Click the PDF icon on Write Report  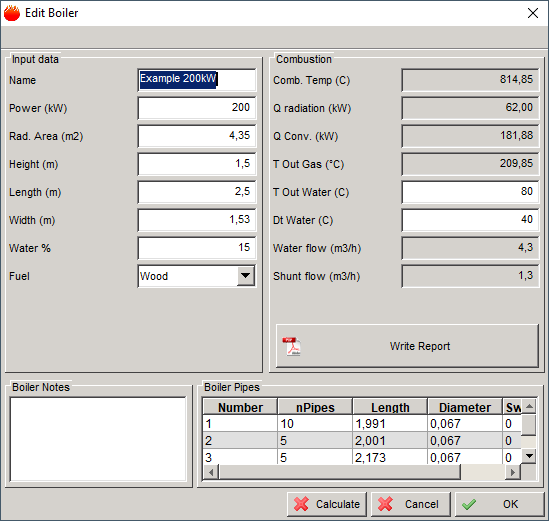pos(292,346)
